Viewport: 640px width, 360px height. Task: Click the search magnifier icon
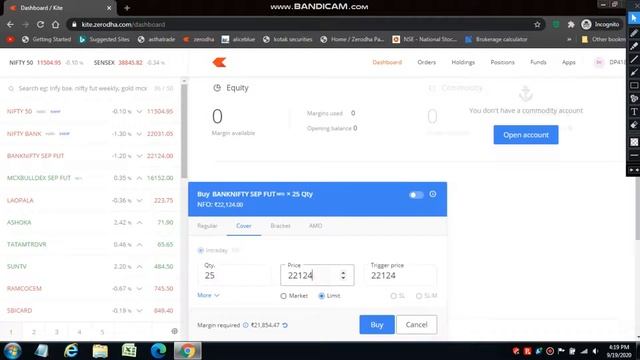click(11, 89)
